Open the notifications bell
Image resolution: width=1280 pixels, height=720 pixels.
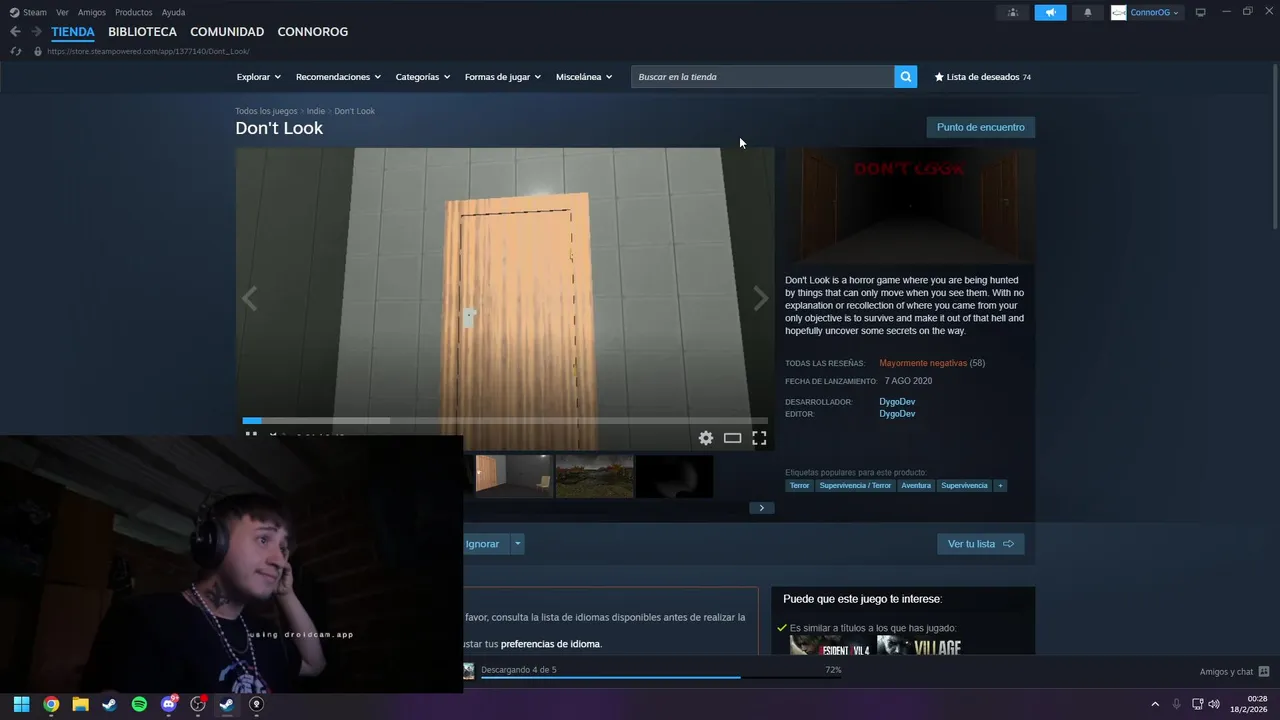coord(1088,12)
